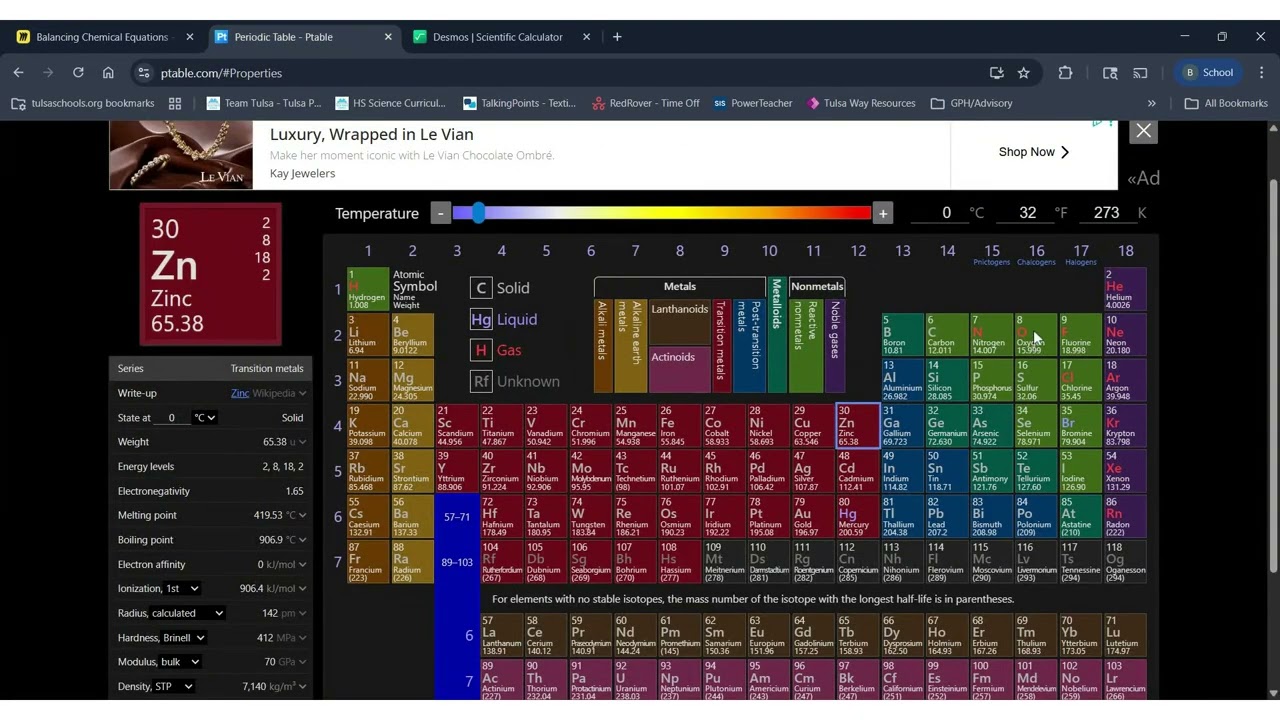Screen dimensions: 1280x720
Task: Open the Luxury Wrapped in Le Vian ad link
Action: coord(372,134)
